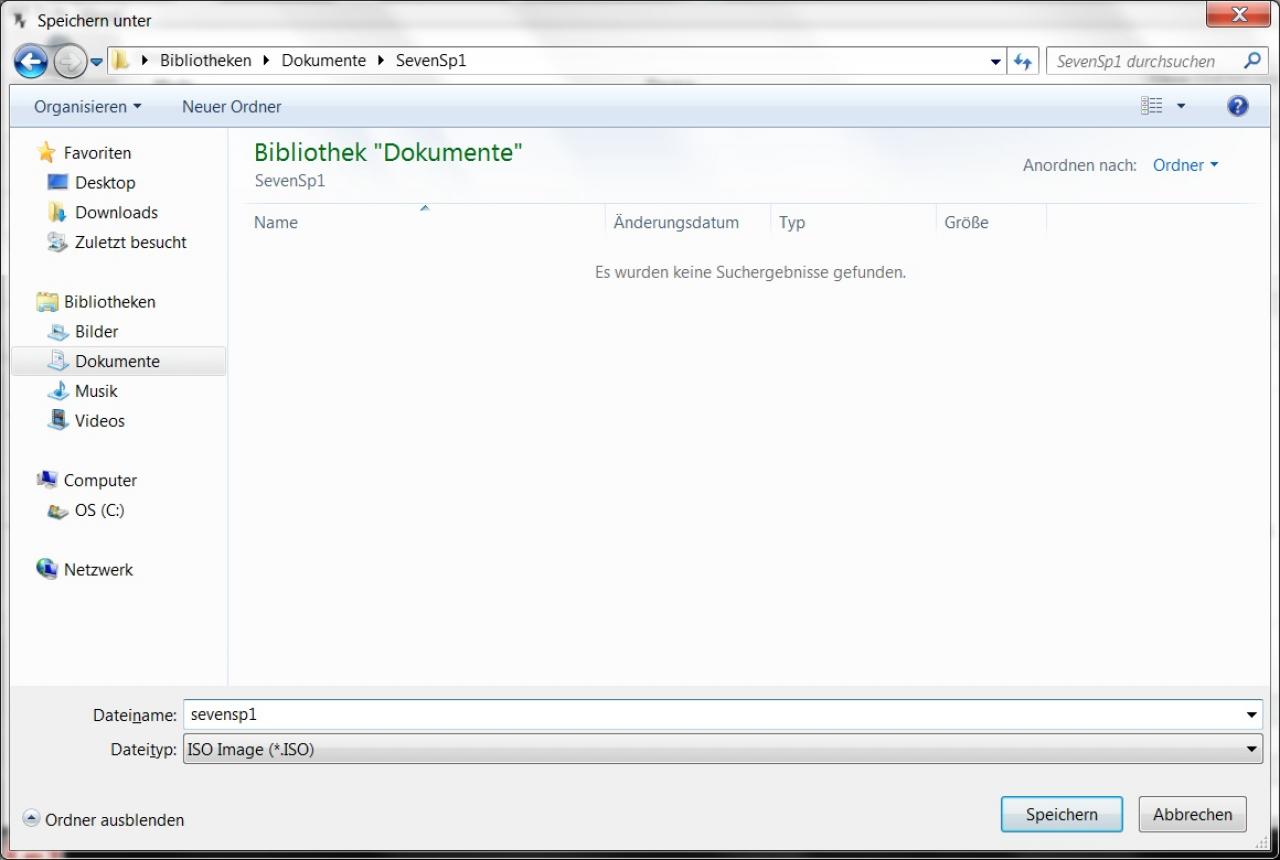Click the Abbrechen button
The width and height of the screenshot is (1280, 860).
click(x=1193, y=814)
